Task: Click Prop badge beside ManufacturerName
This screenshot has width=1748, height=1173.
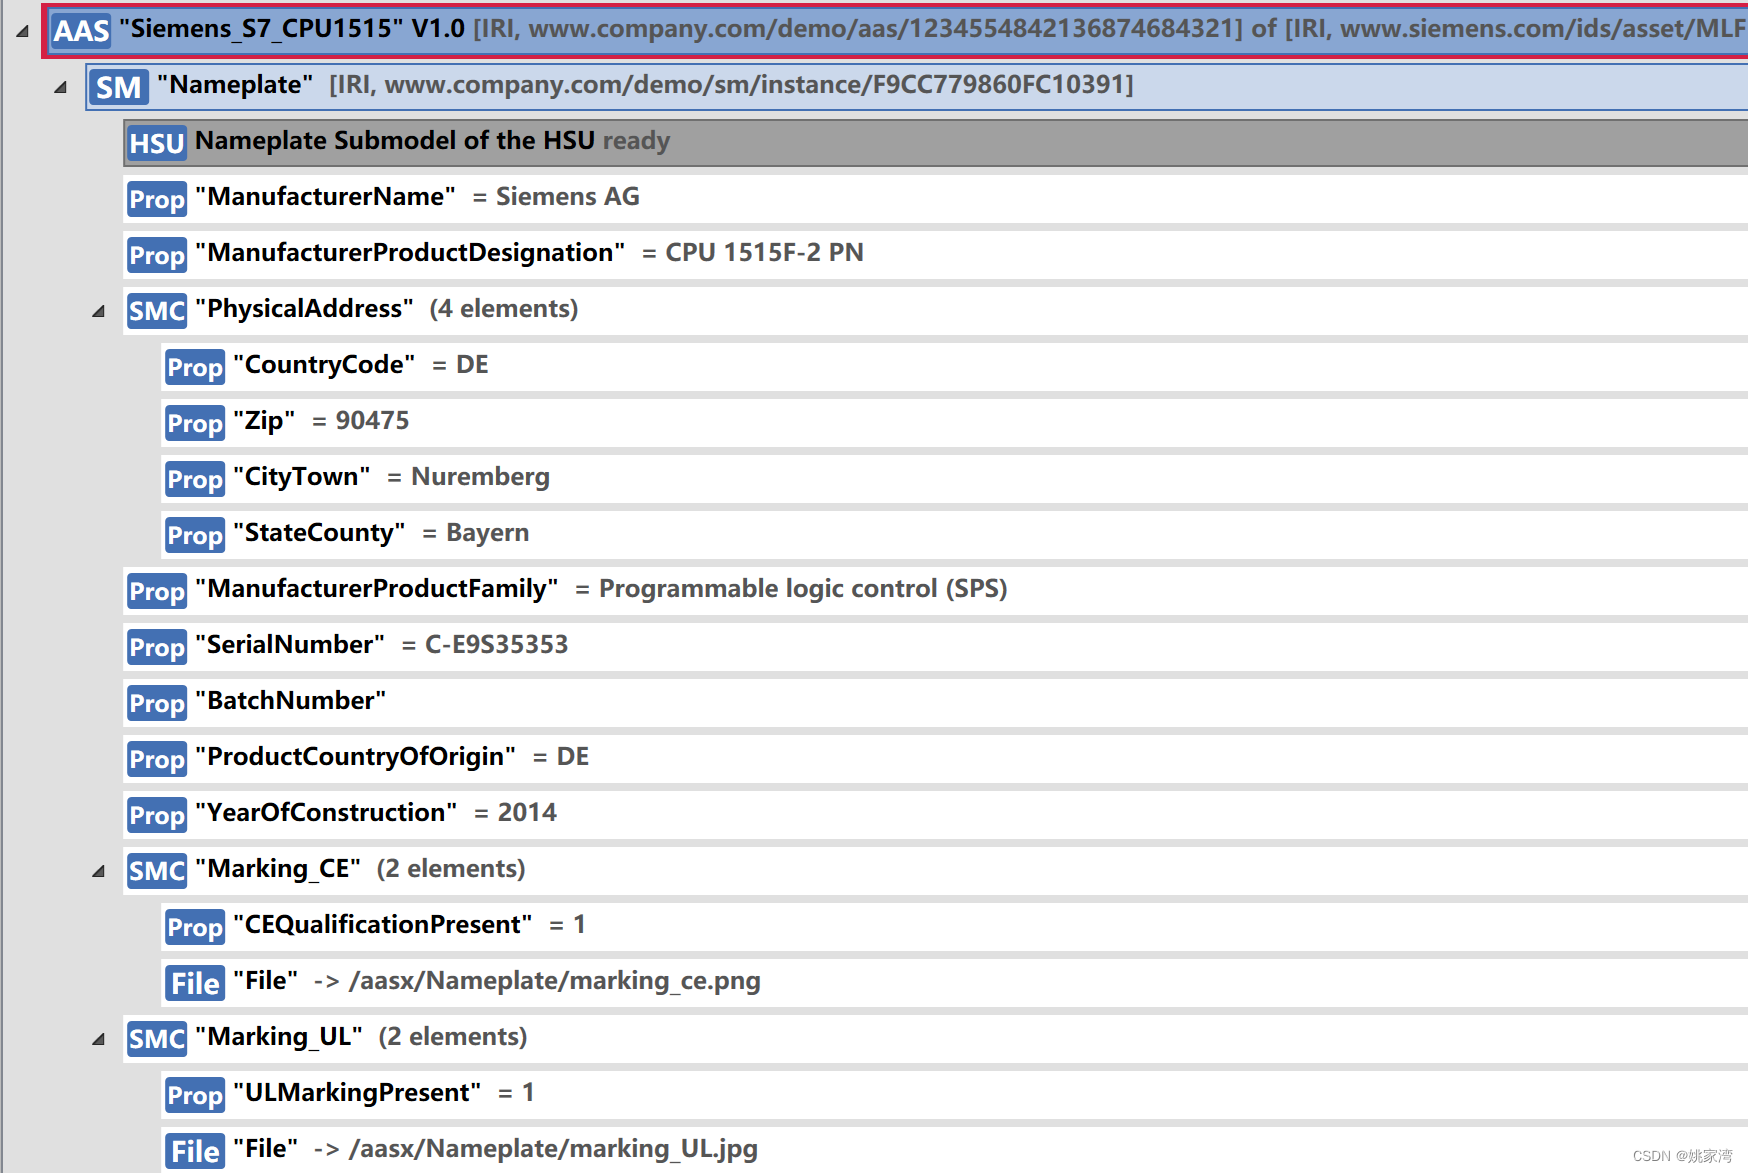Action: click(x=157, y=199)
